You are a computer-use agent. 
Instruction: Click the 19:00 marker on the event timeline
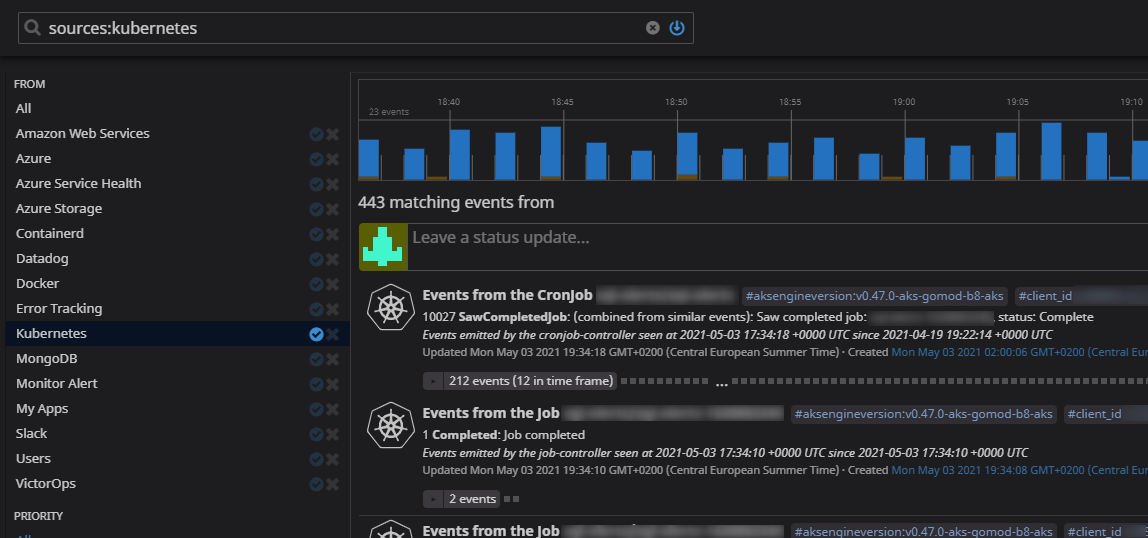coord(904,102)
